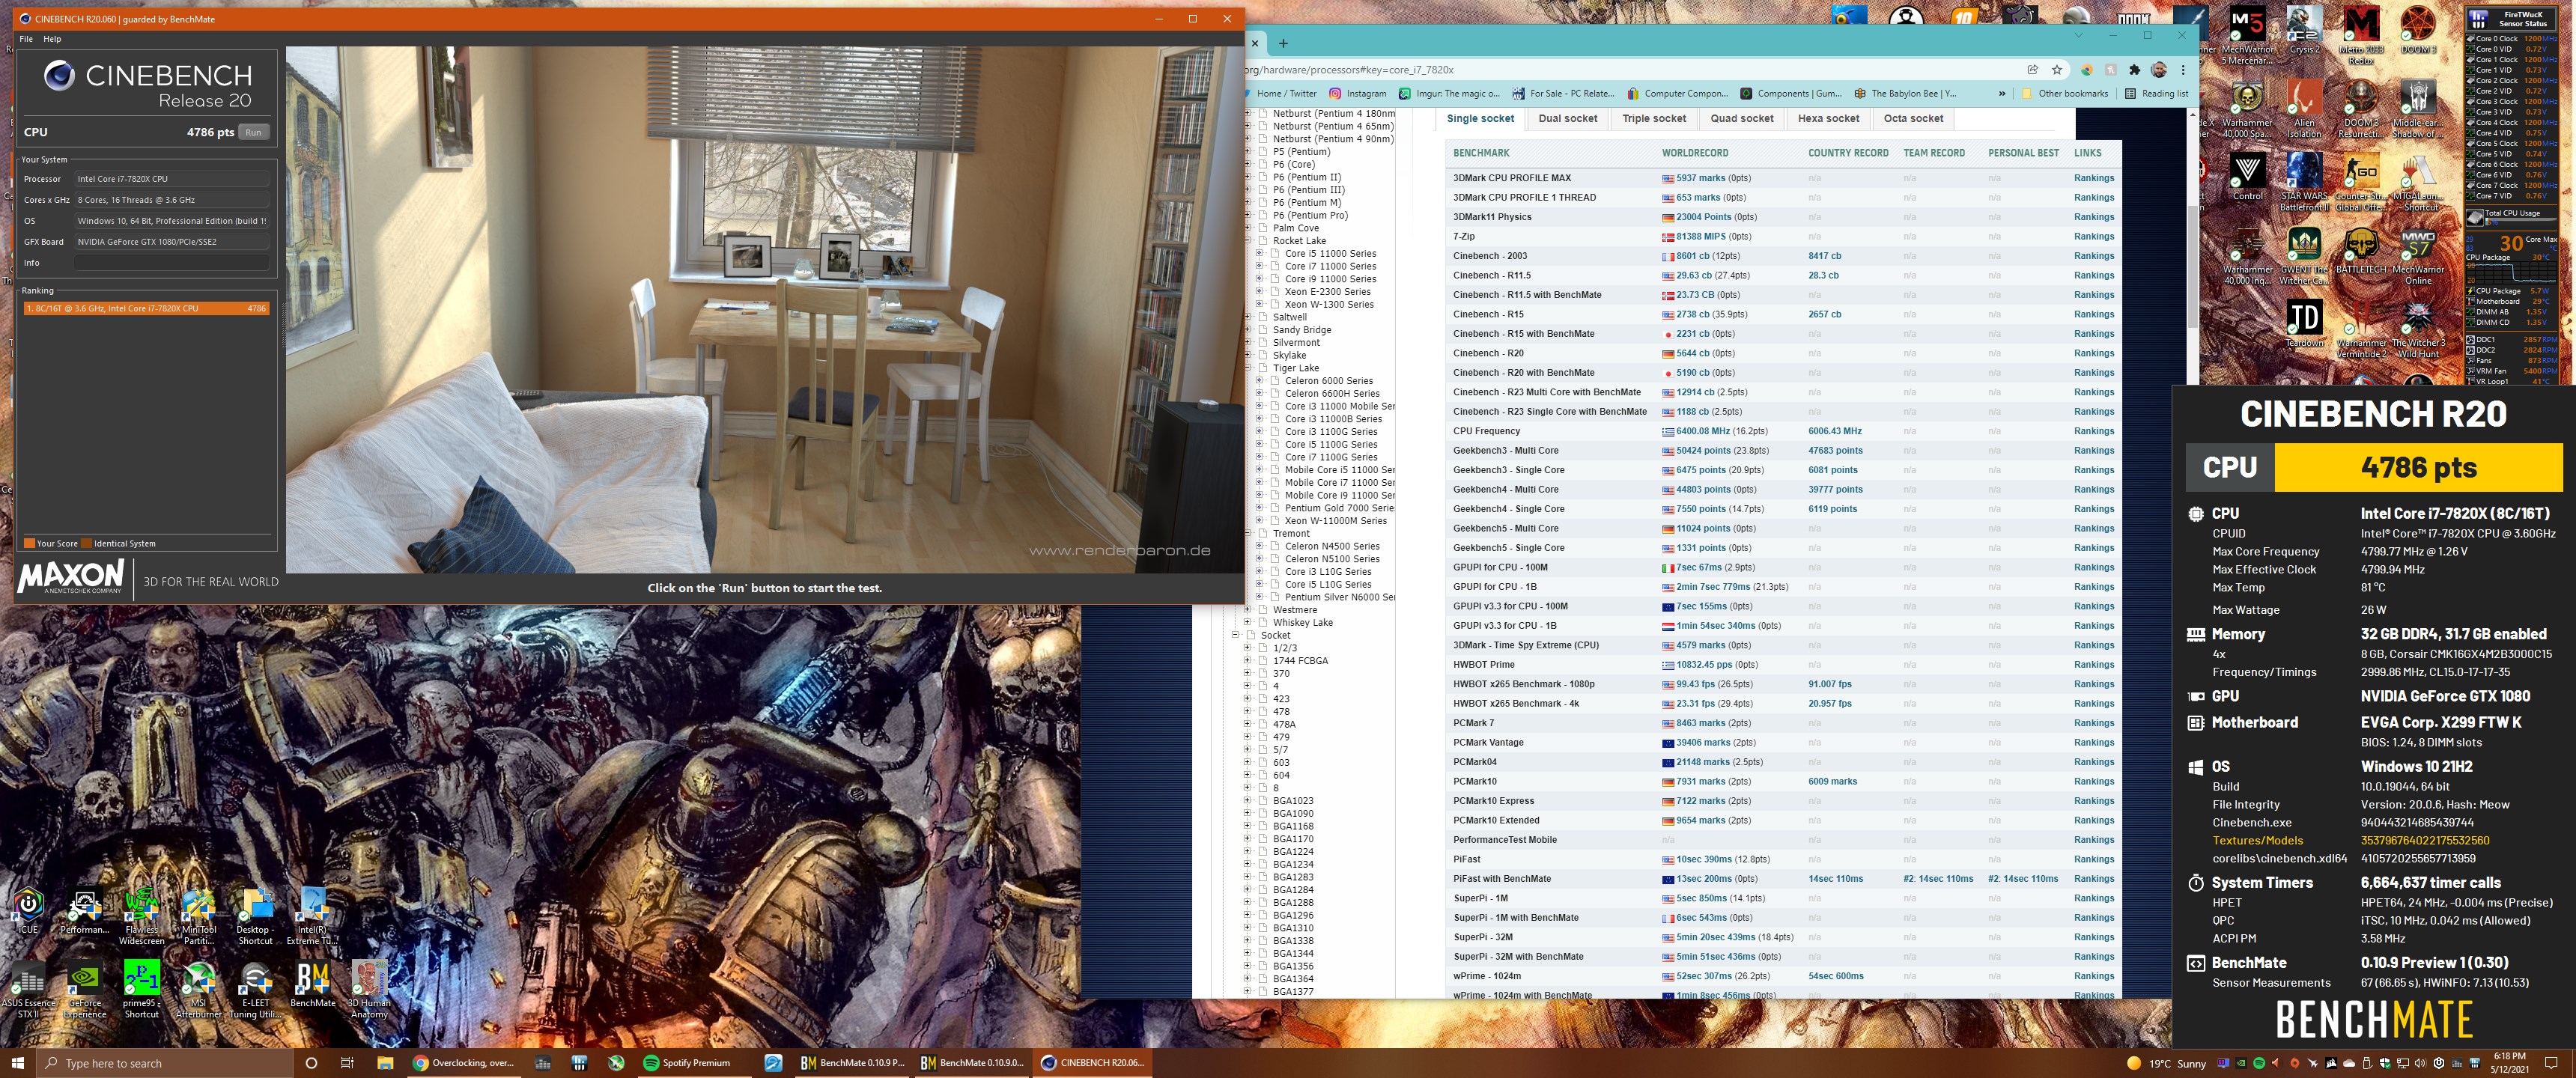Show hidden bookmarks overflow chevron
This screenshot has width=2576, height=1078.
[2001, 94]
